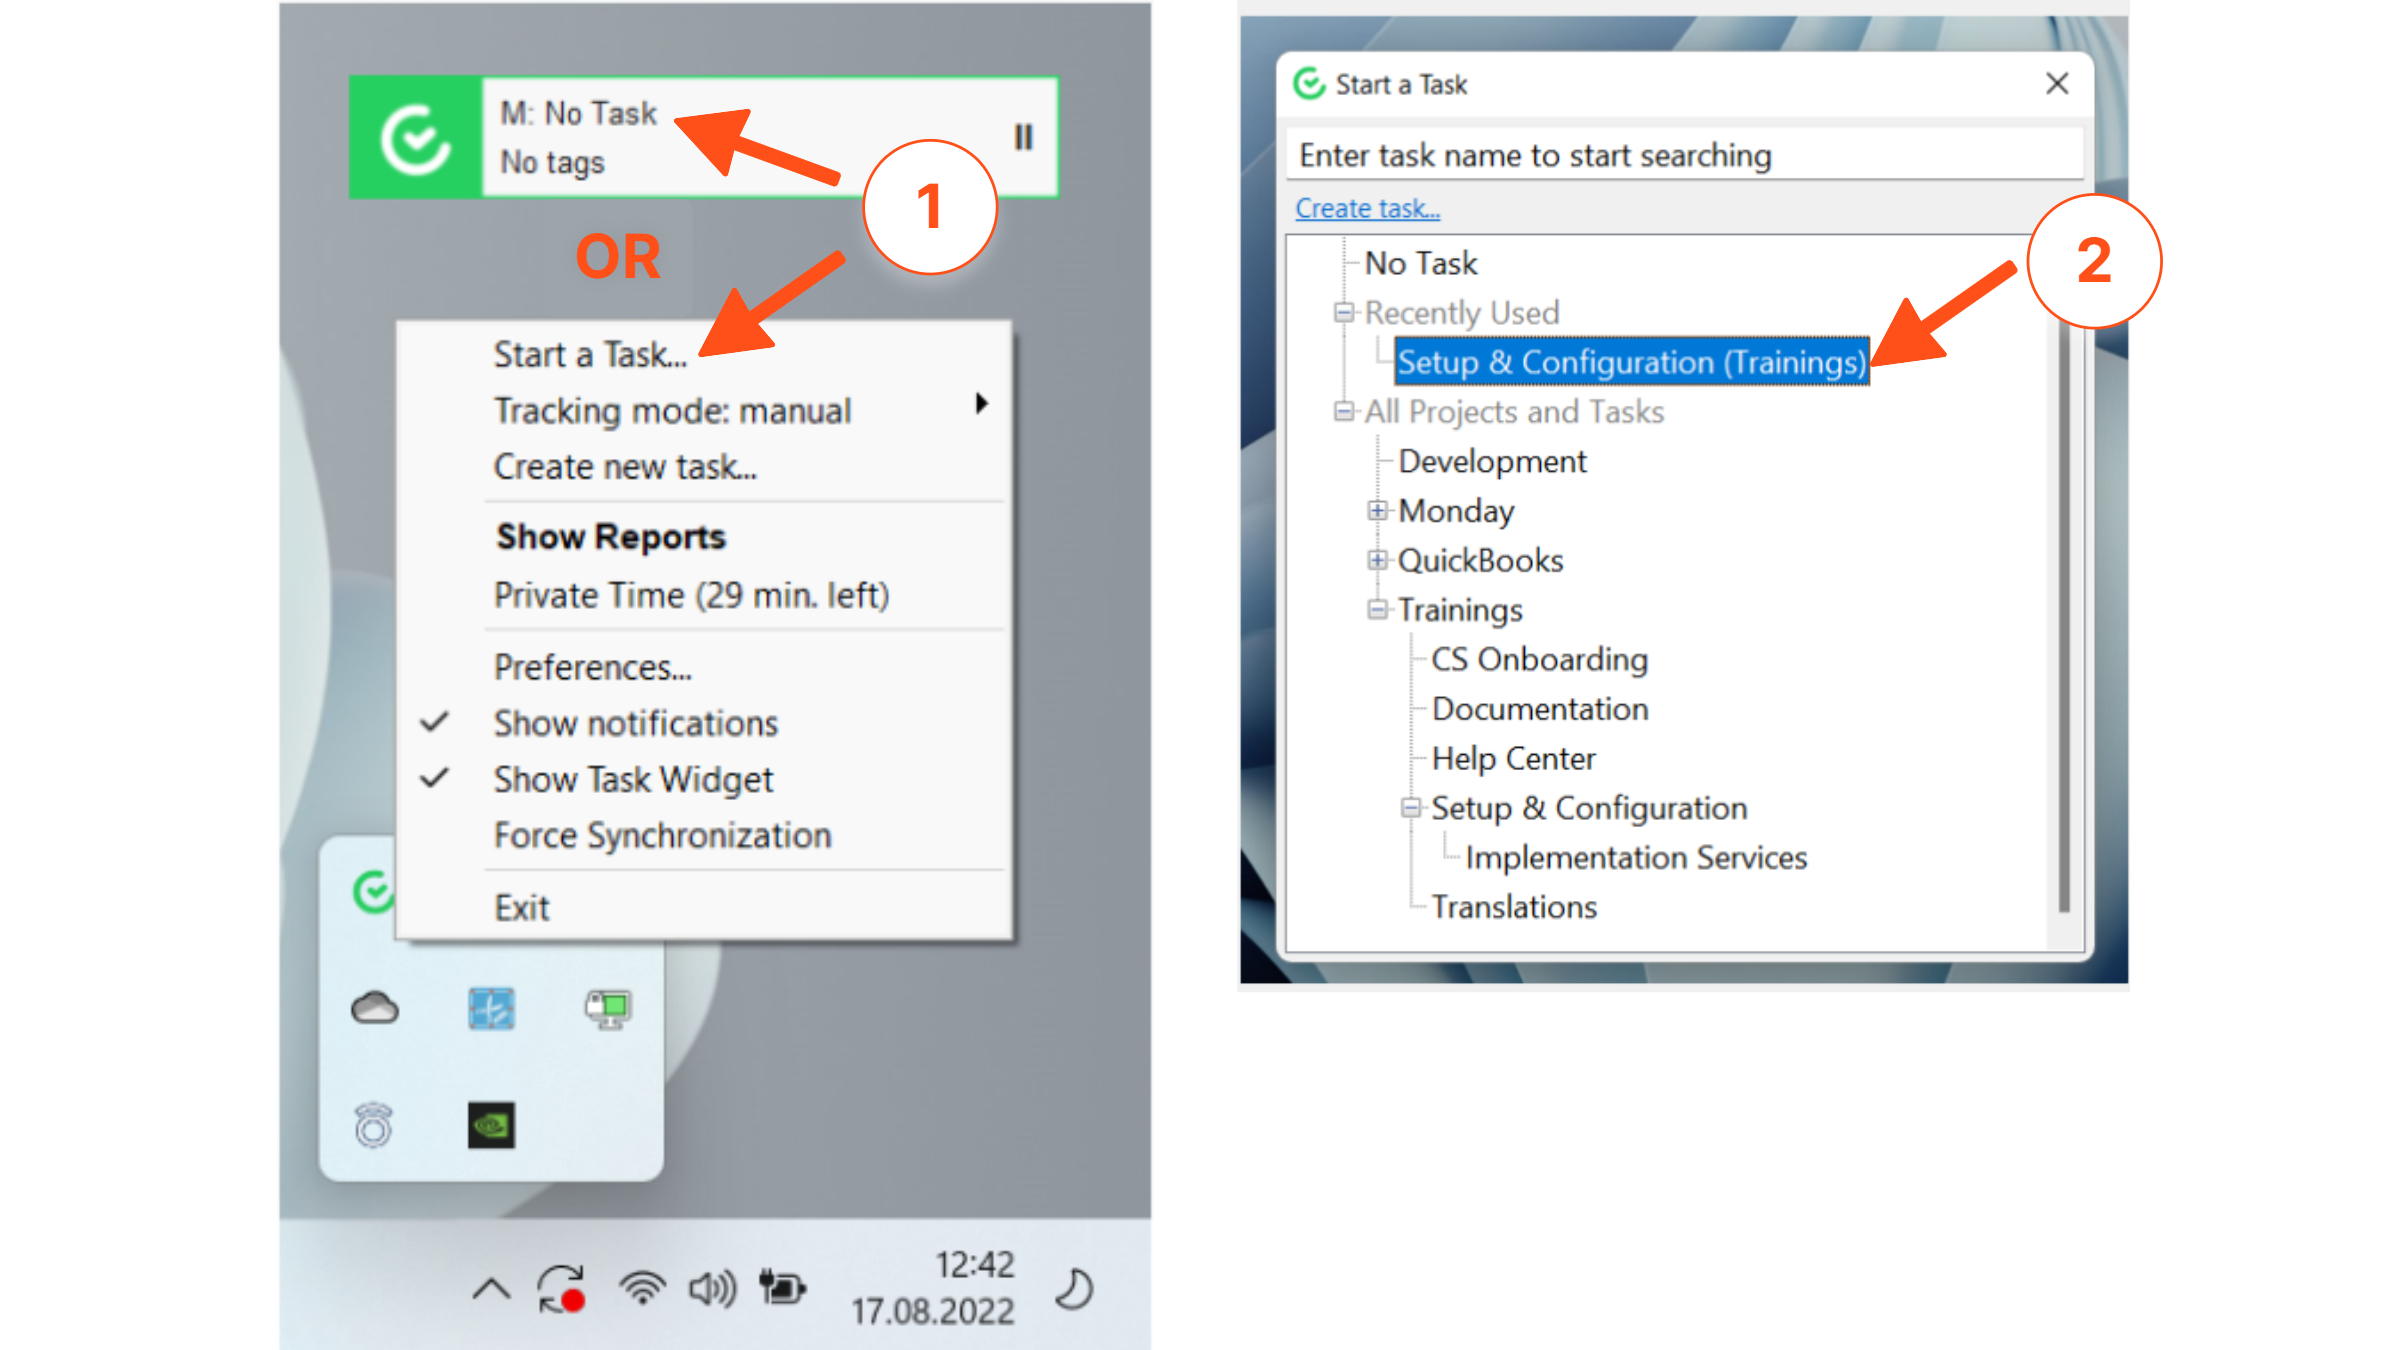Click the Create task link
Image resolution: width=2400 pixels, height=1350 pixels.
click(x=1367, y=208)
